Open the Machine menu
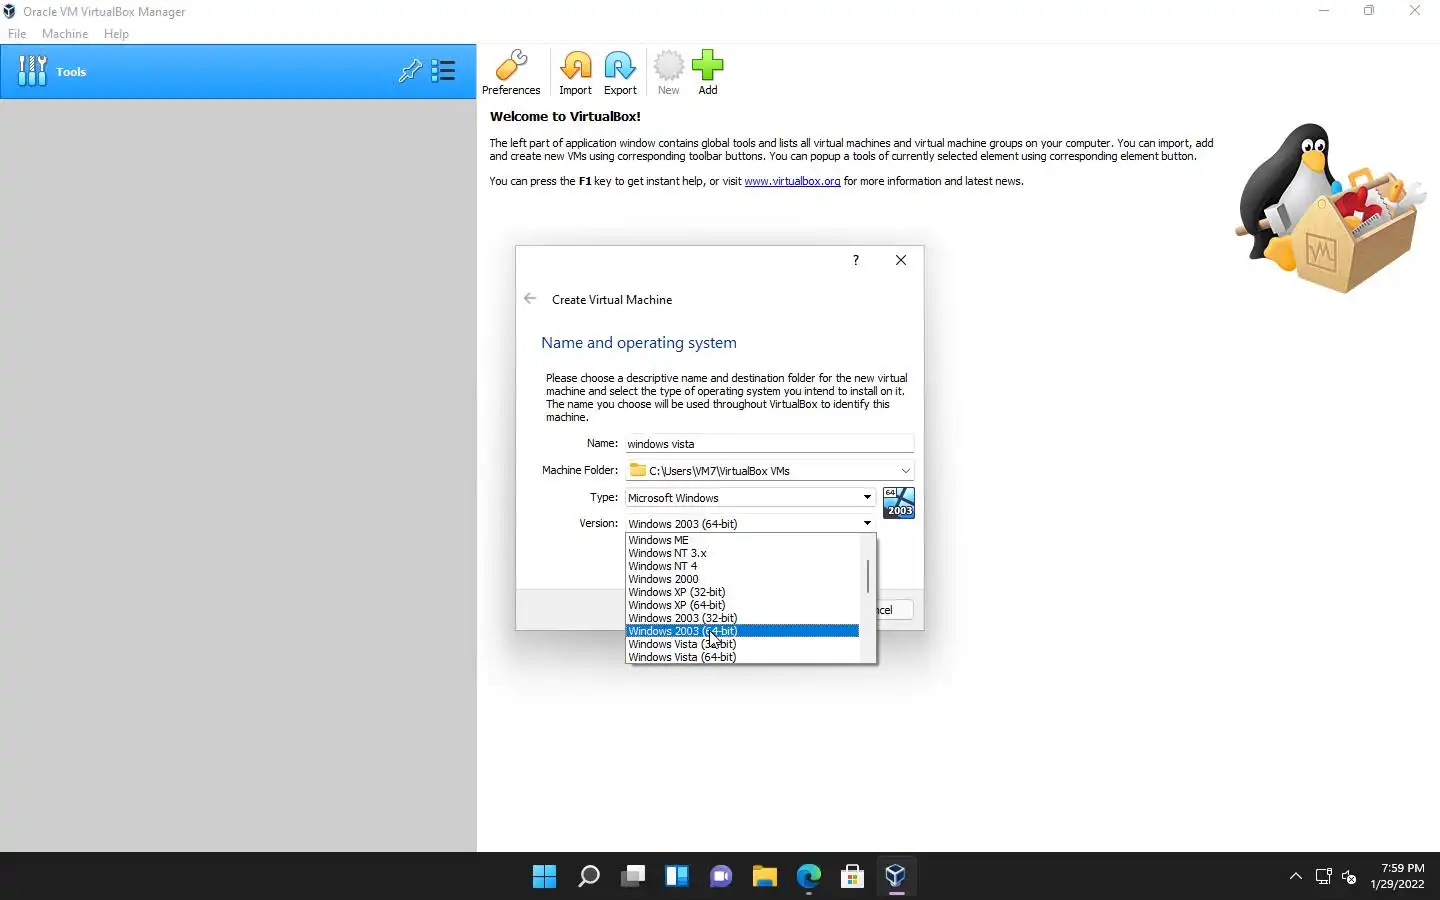Image resolution: width=1440 pixels, height=900 pixels. click(x=65, y=33)
